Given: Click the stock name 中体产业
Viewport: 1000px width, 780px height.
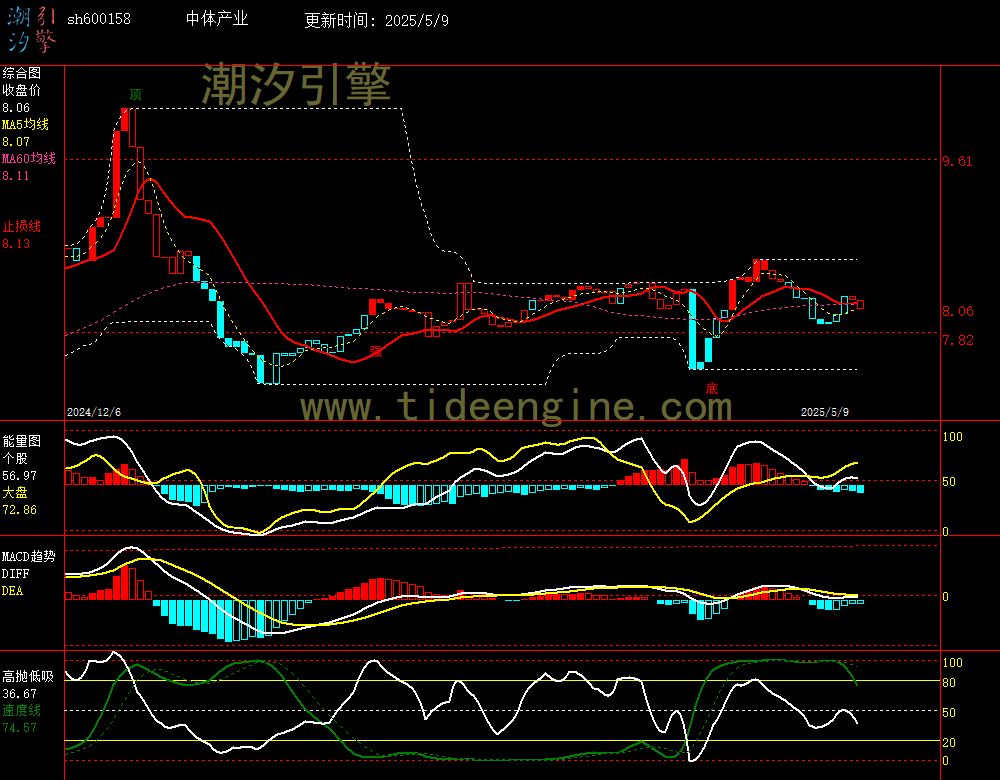Looking at the screenshot, I should pyautogui.click(x=217, y=19).
